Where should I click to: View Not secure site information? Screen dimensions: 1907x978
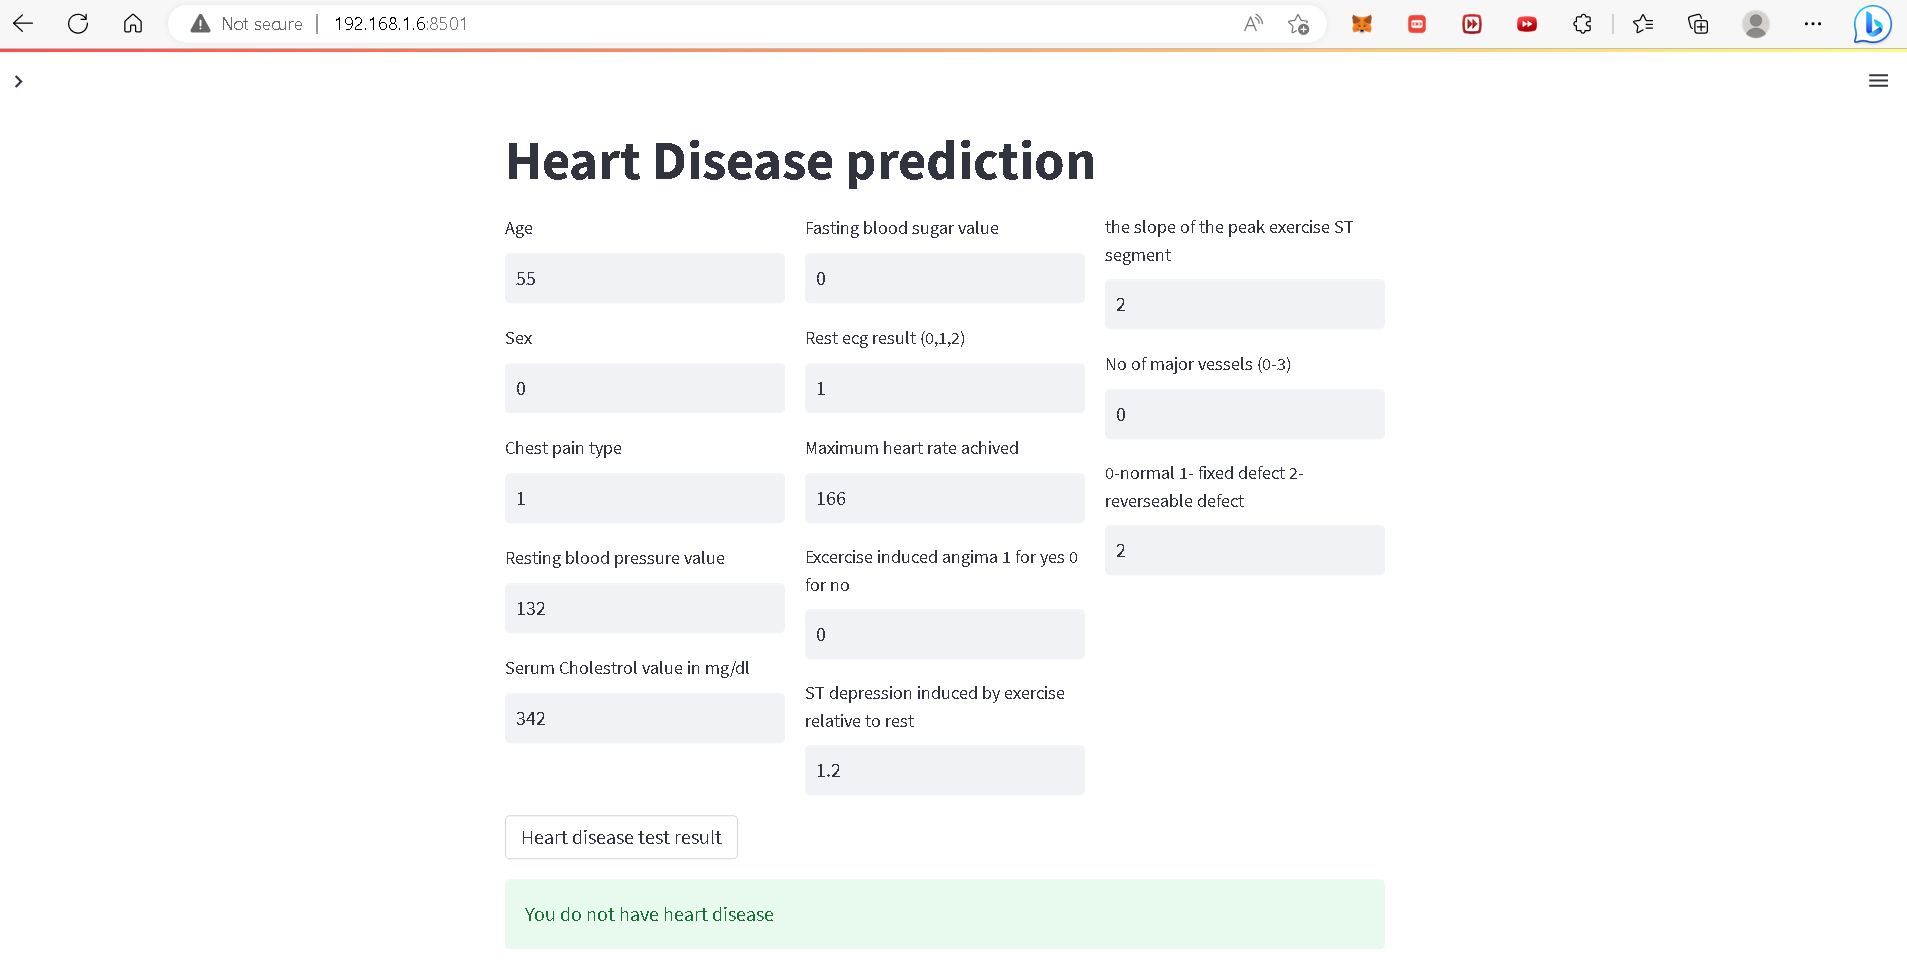pyautogui.click(x=244, y=23)
